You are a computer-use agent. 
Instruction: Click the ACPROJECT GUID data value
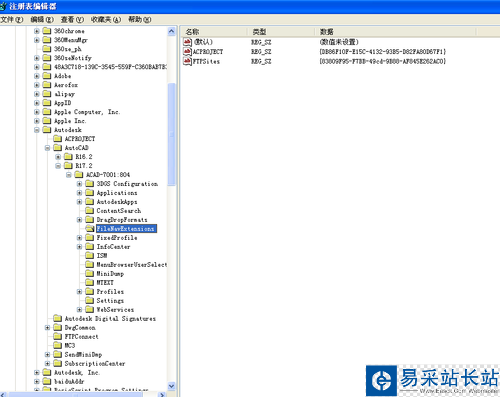pyautogui.click(x=383, y=52)
